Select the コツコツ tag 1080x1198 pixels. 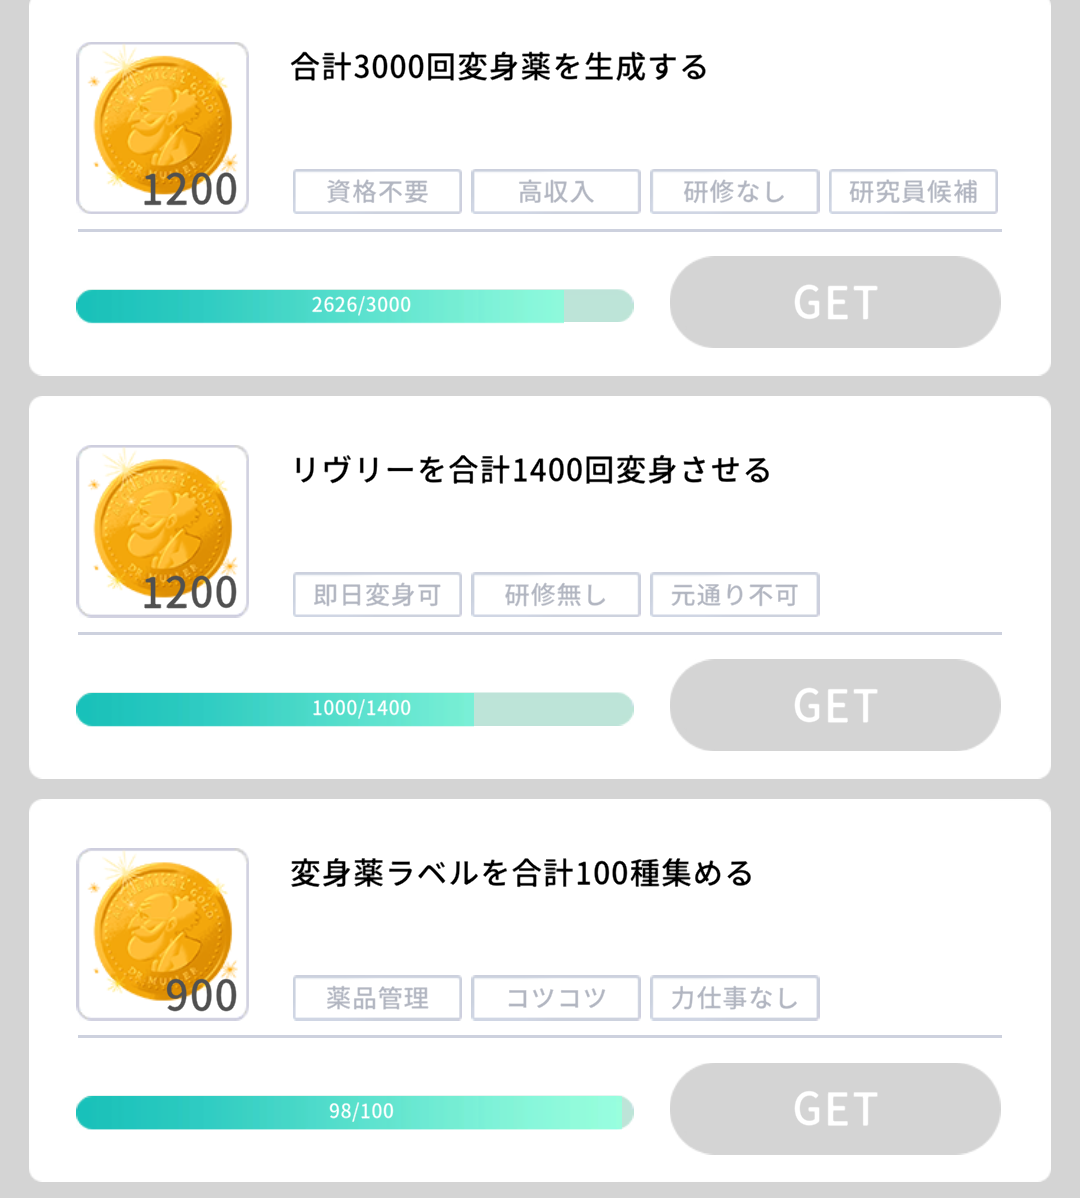click(x=556, y=998)
